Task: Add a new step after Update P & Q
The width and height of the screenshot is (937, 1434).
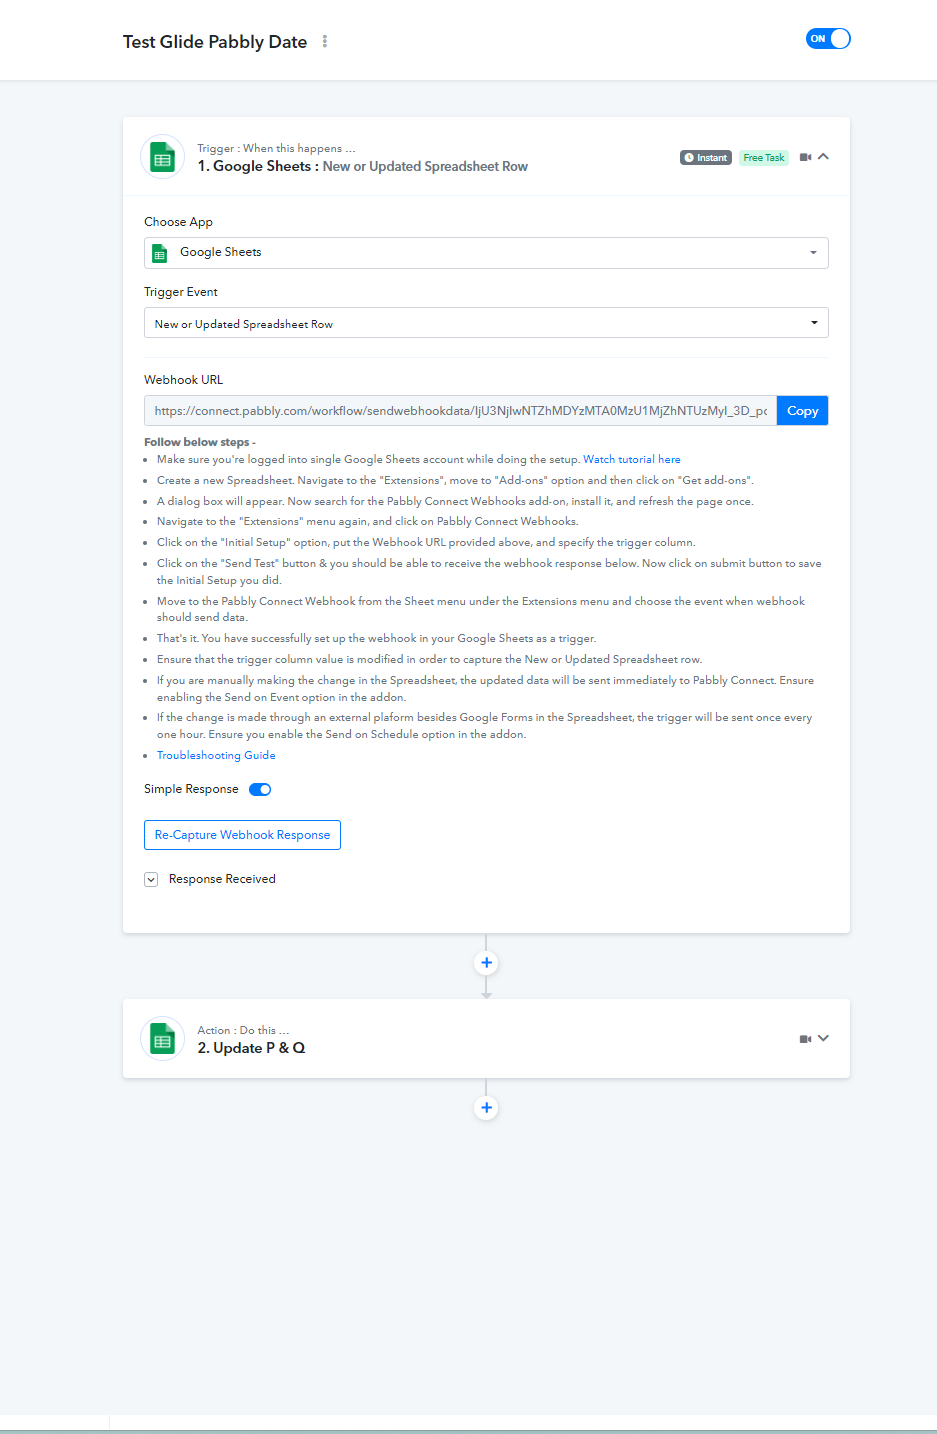Action: pyautogui.click(x=486, y=1108)
